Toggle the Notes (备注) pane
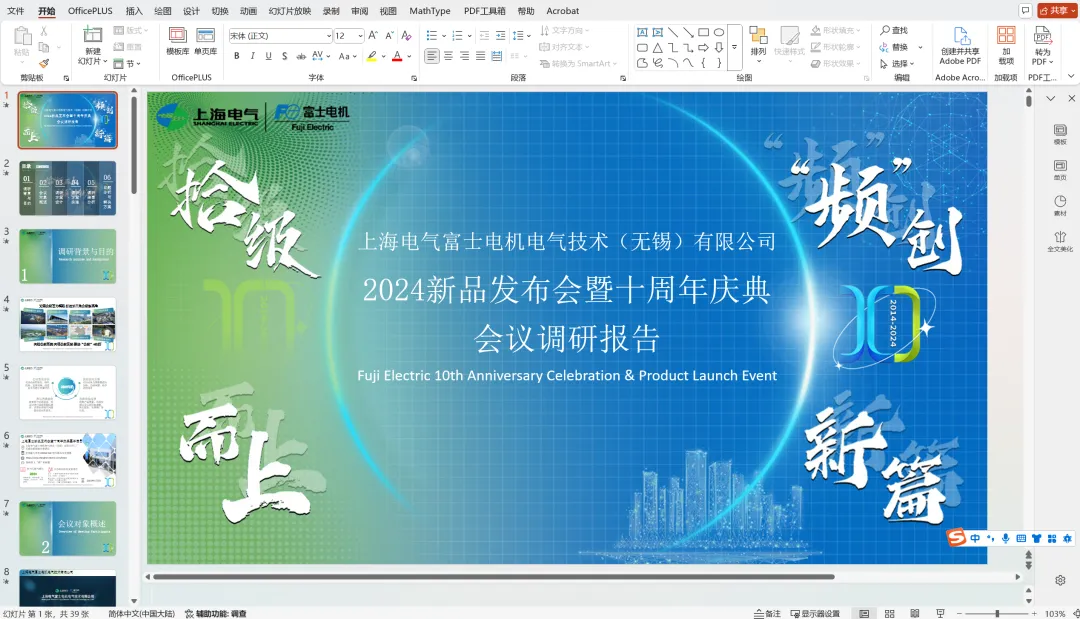1080x619 pixels. (767, 613)
